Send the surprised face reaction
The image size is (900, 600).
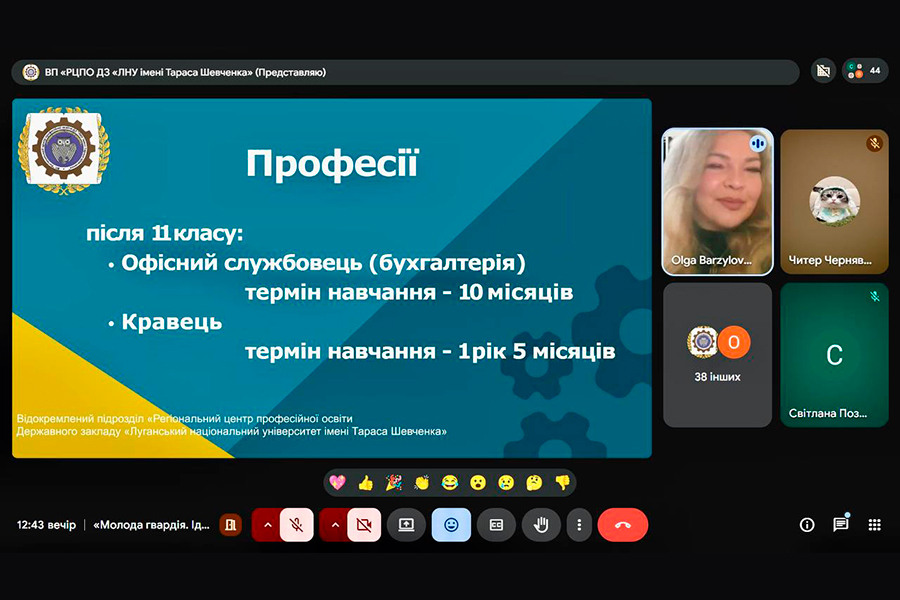coord(478,483)
